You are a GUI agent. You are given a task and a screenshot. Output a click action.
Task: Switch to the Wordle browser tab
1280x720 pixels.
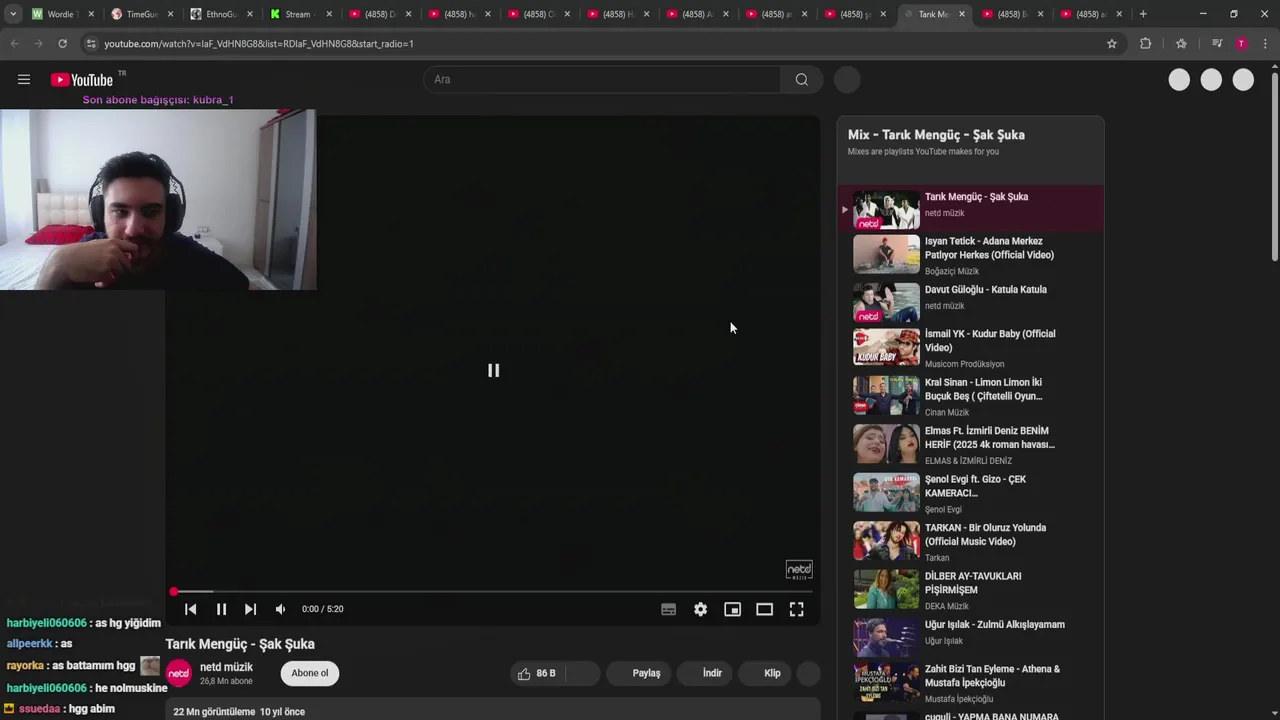coord(60,14)
